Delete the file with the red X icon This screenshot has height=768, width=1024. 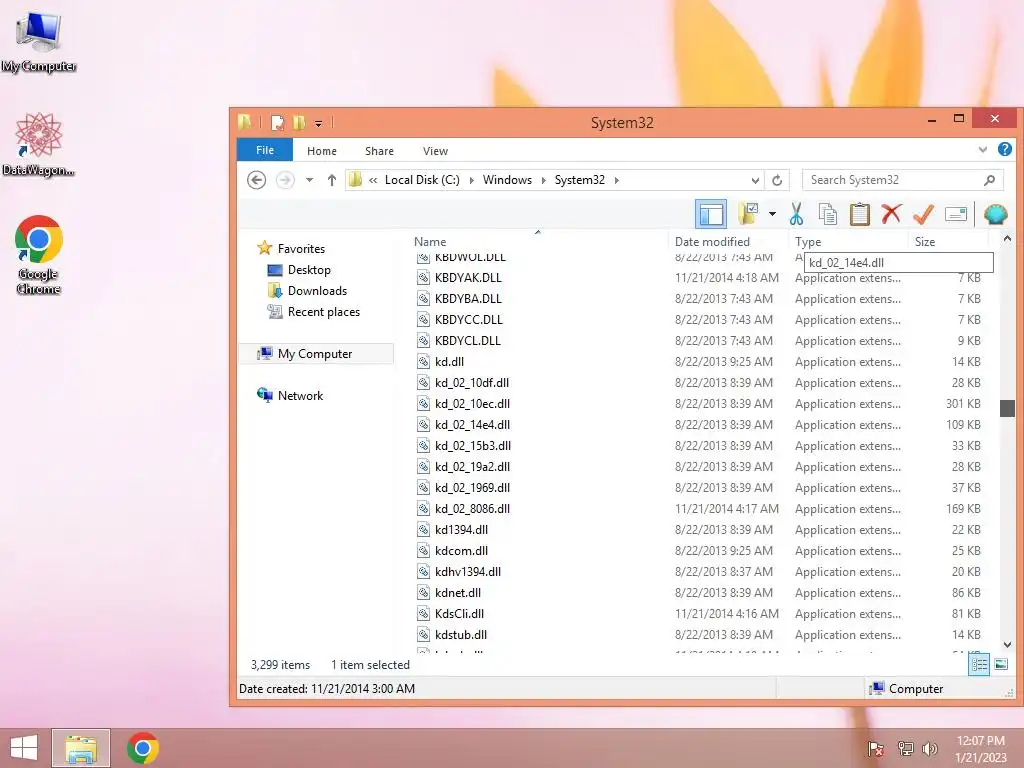click(891, 214)
